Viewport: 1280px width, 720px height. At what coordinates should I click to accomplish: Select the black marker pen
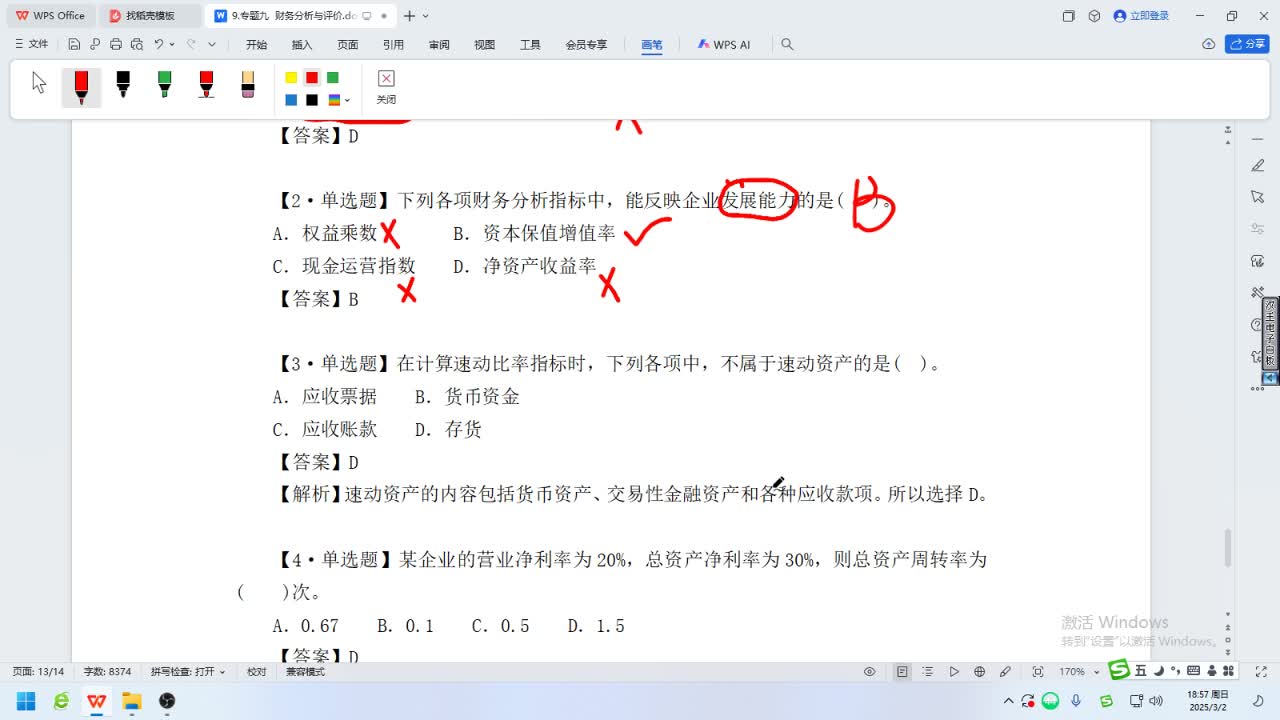click(123, 85)
